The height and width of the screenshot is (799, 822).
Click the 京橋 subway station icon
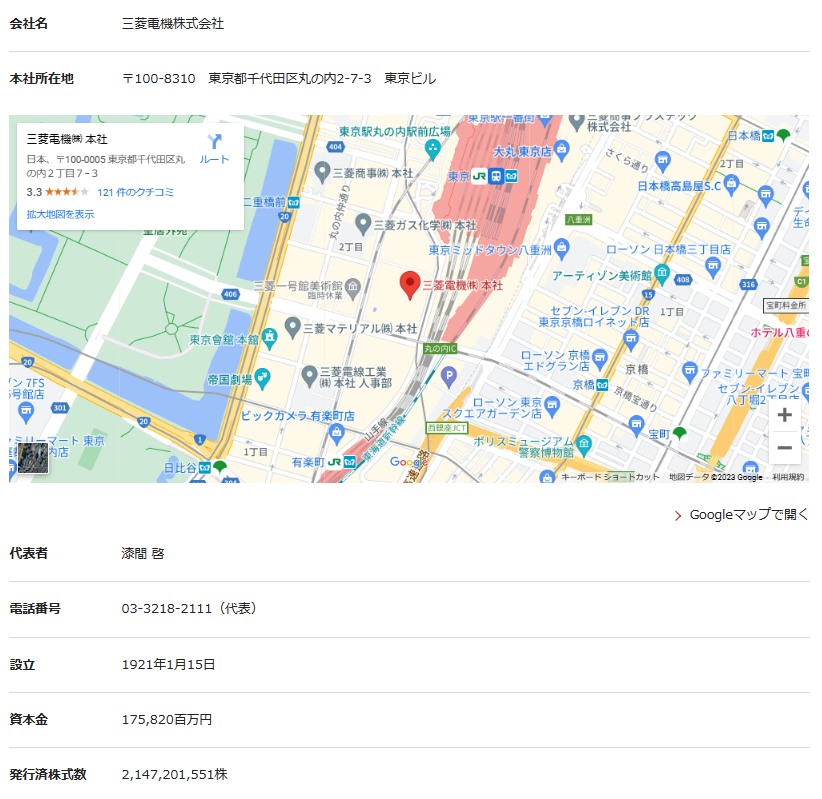602,385
